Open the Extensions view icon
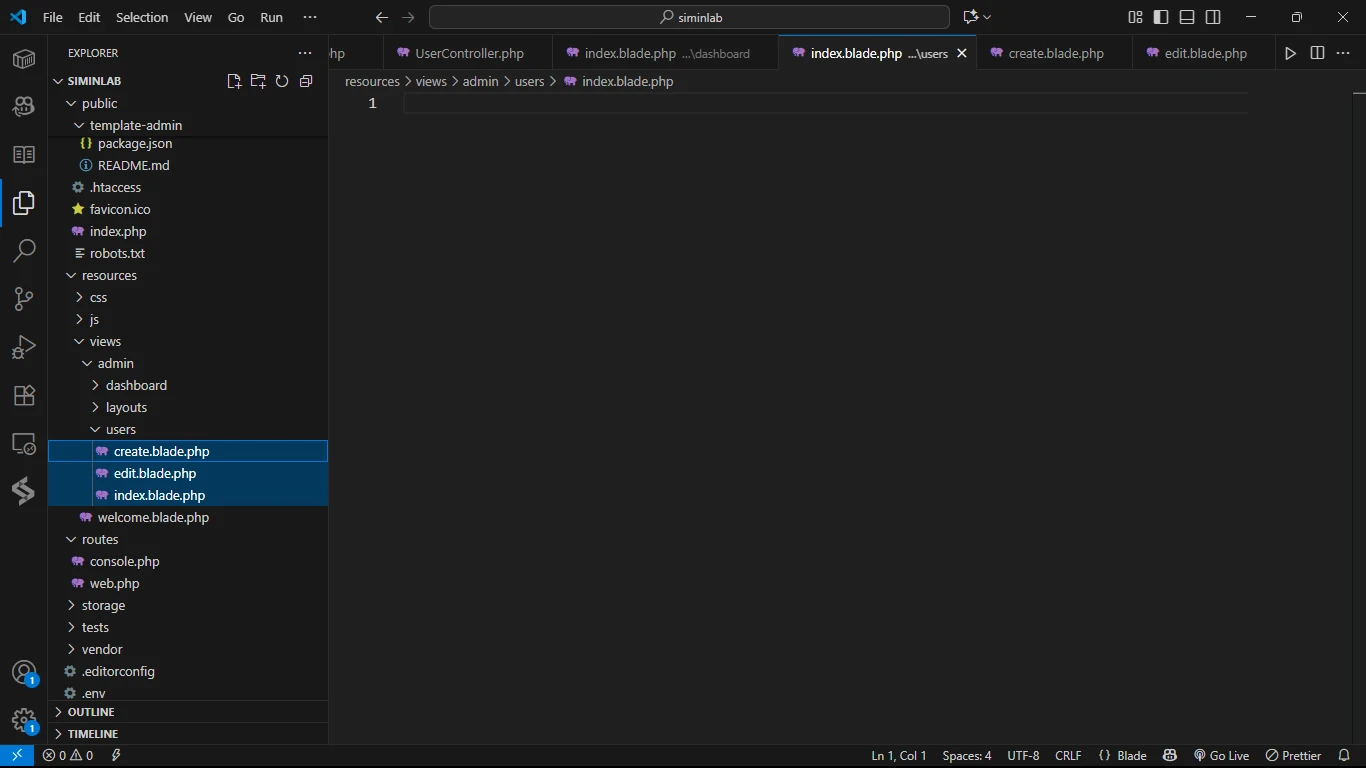The width and height of the screenshot is (1366, 768). coord(24,395)
